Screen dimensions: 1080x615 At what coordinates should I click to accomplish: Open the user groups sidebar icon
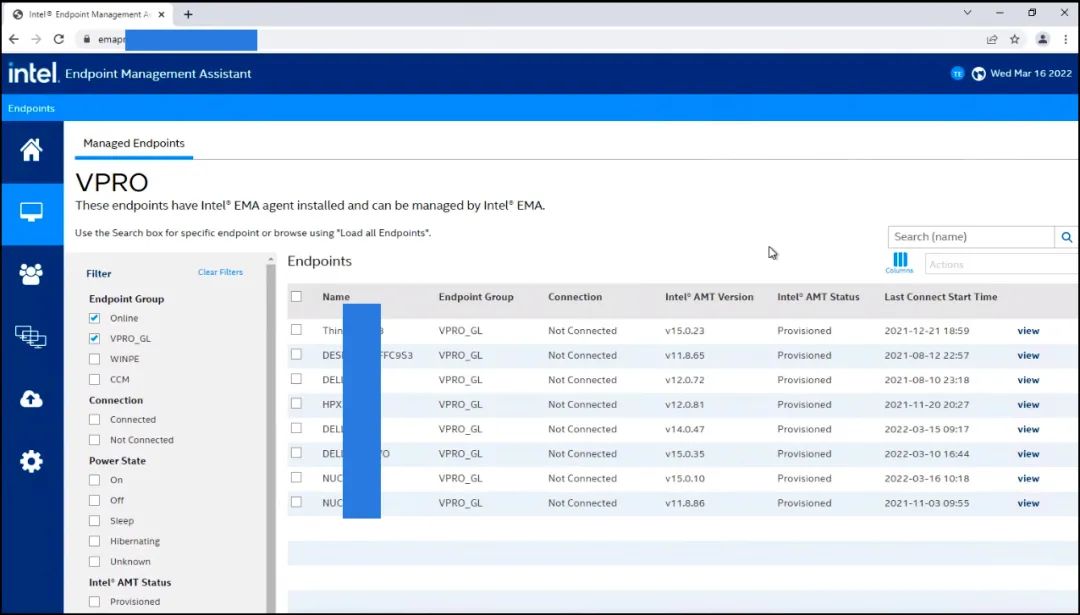coord(31,274)
